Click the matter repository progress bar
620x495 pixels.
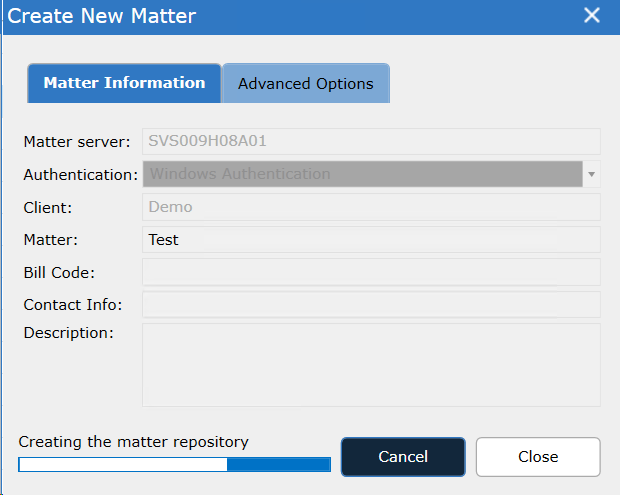[174, 465]
